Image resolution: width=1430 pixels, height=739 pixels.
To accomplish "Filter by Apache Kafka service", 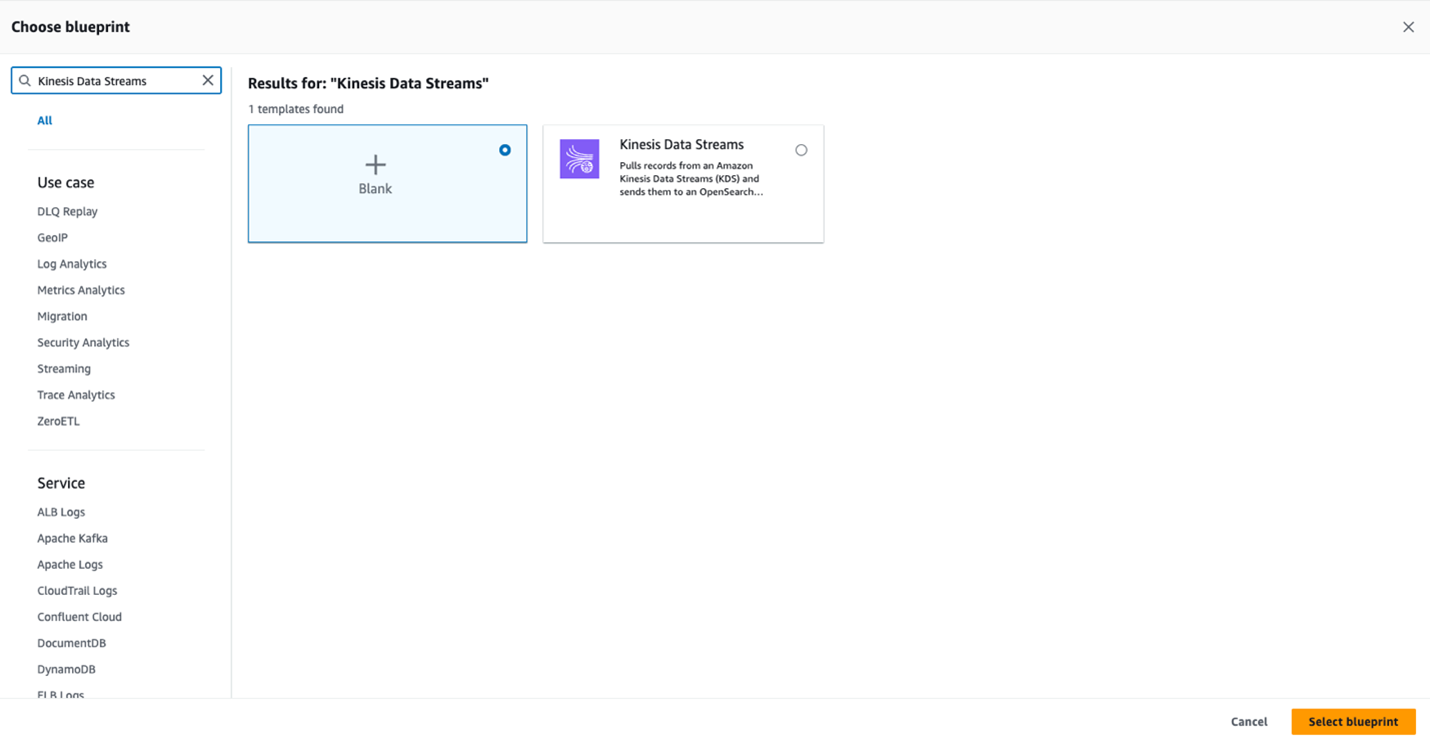I will (x=72, y=538).
